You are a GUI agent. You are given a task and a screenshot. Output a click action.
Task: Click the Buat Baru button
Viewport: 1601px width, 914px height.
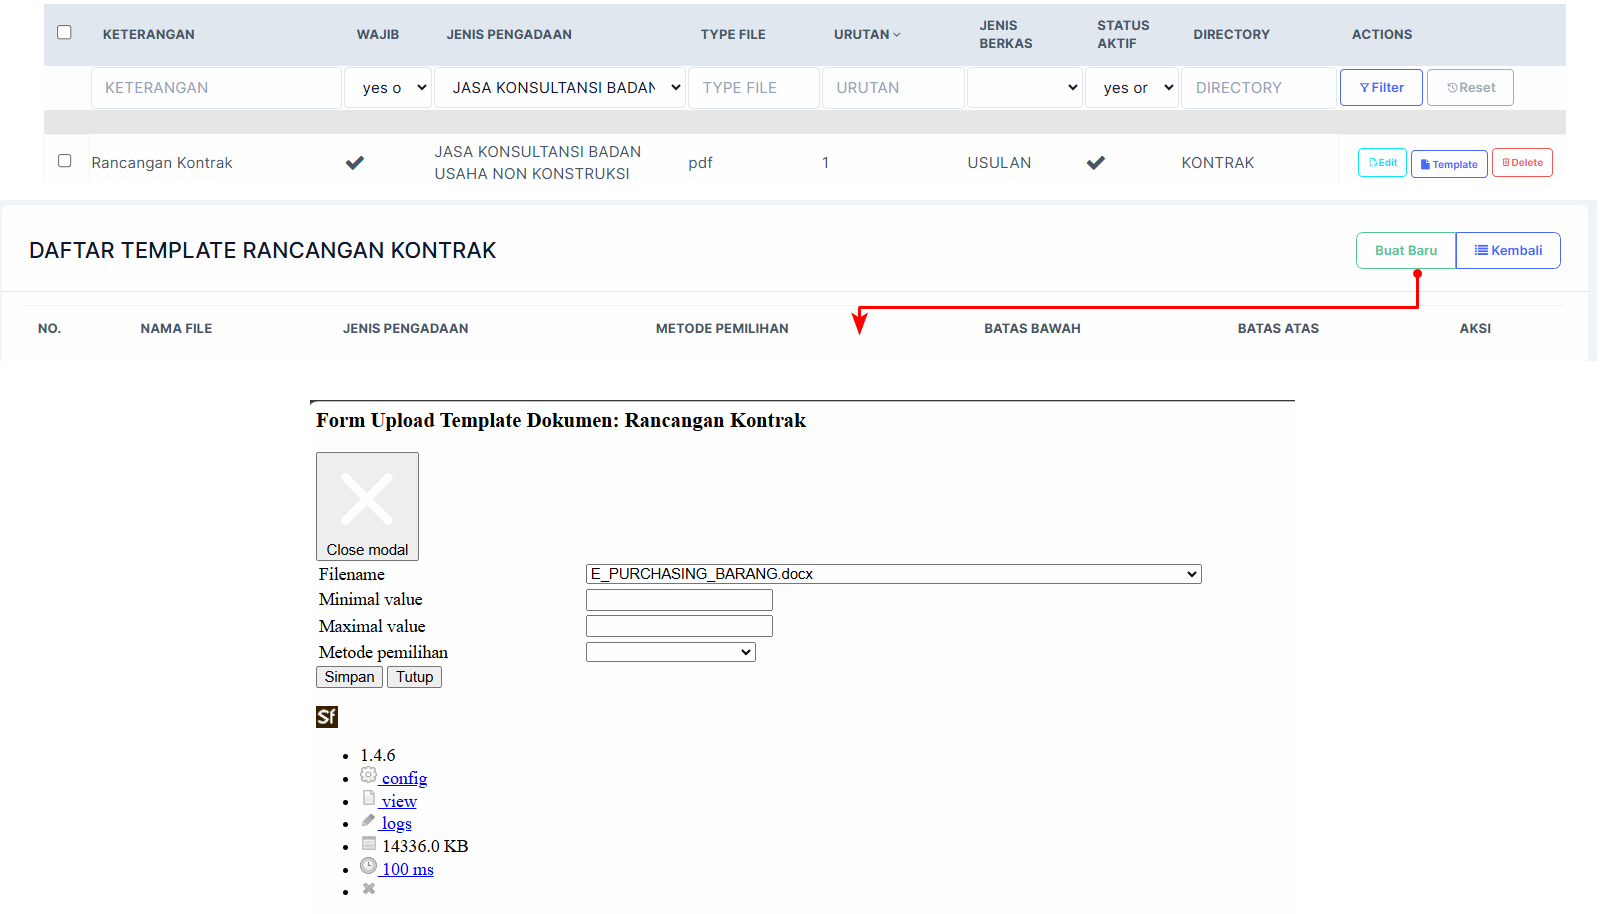pyautogui.click(x=1405, y=251)
